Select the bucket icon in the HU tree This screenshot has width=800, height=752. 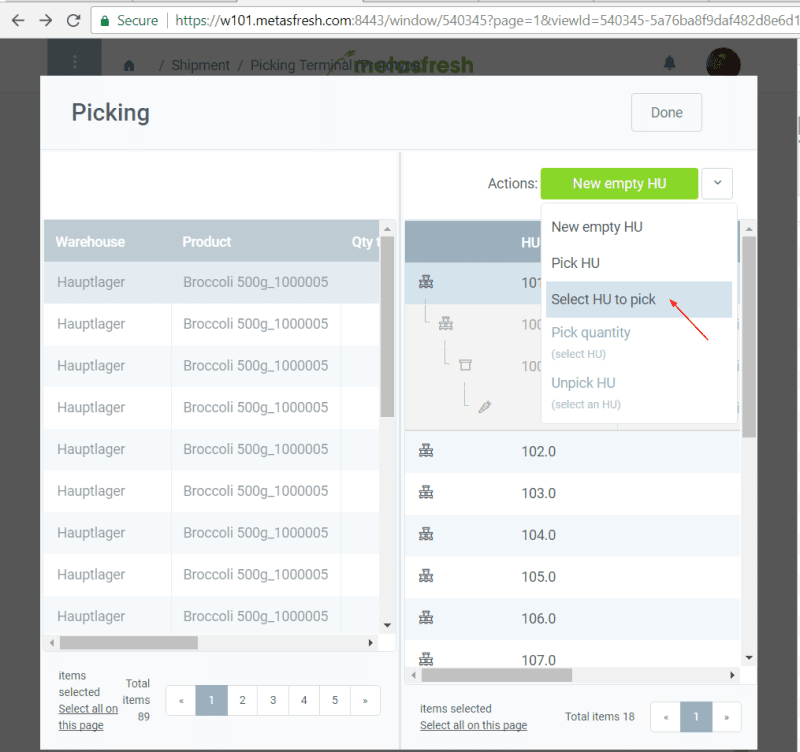tap(465, 365)
